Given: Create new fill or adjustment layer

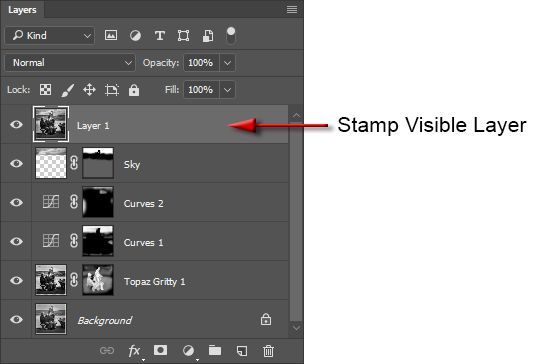Looking at the screenshot, I should [188, 351].
